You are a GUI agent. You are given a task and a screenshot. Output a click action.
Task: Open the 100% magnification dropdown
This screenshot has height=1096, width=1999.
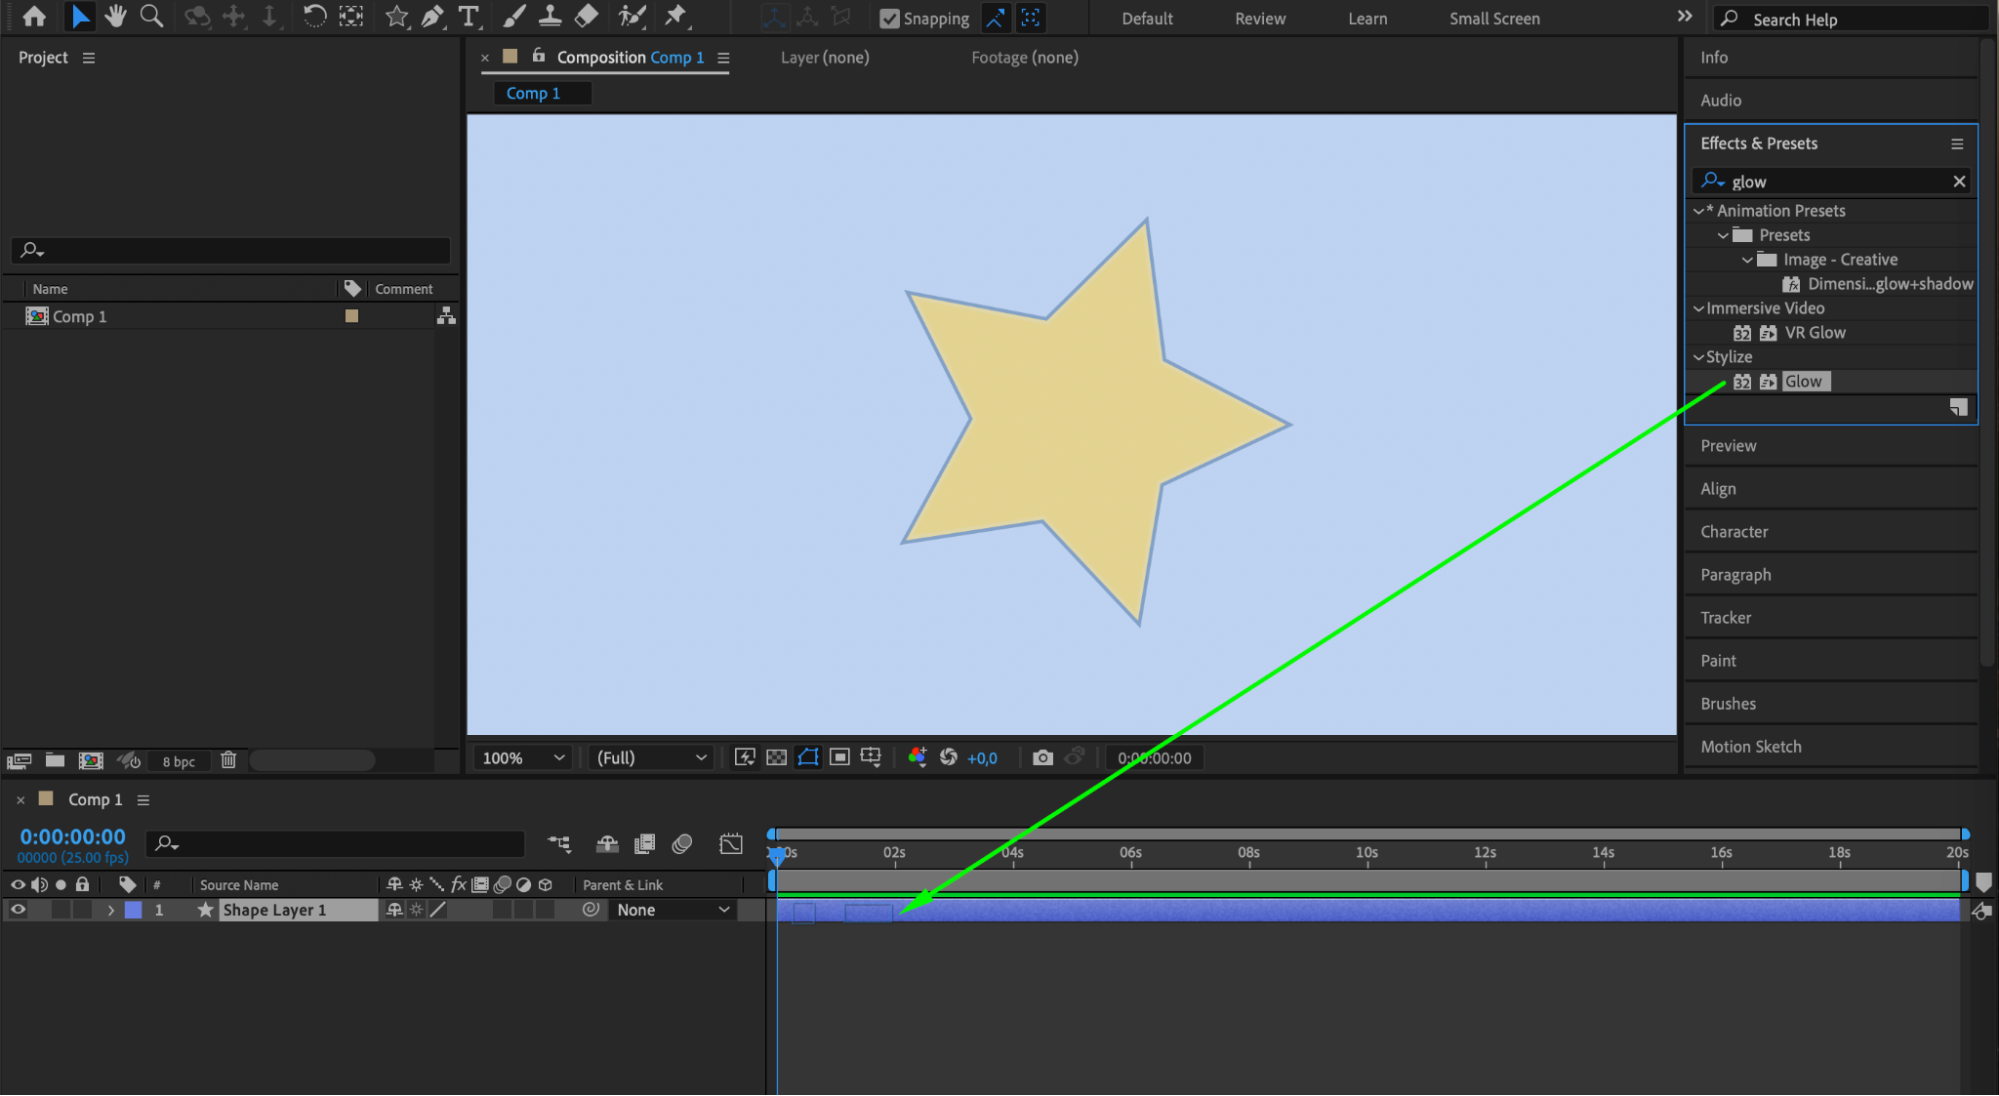point(524,758)
